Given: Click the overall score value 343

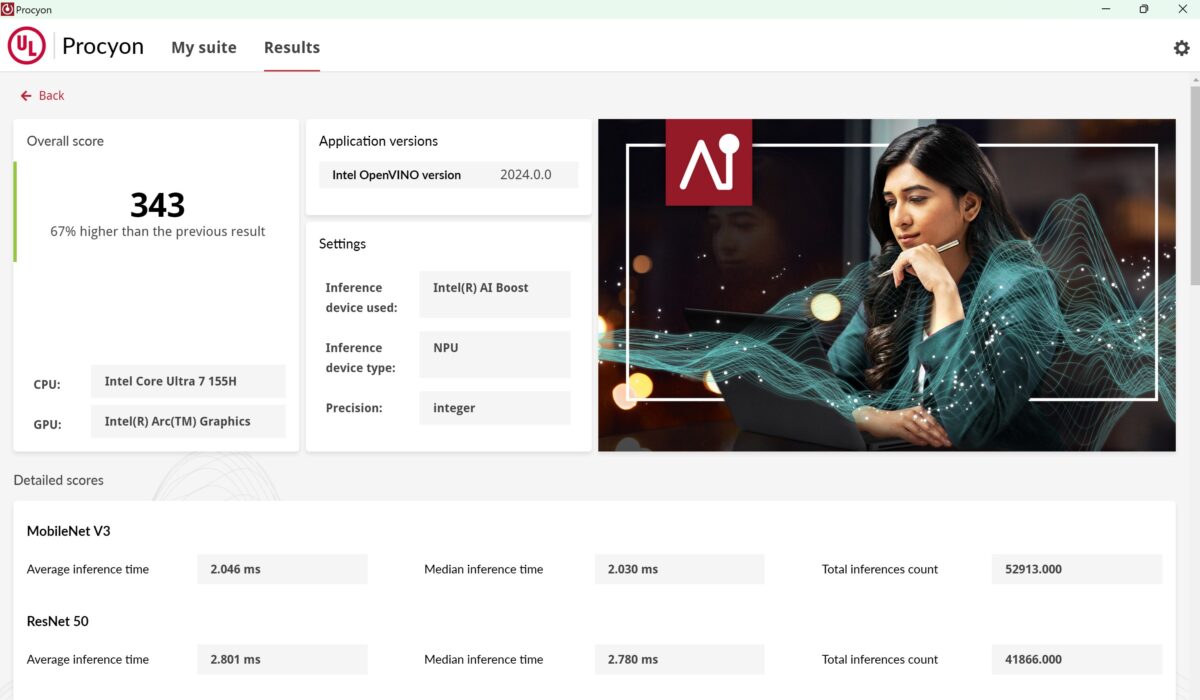Looking at the screenshot, I should [158, 205].
